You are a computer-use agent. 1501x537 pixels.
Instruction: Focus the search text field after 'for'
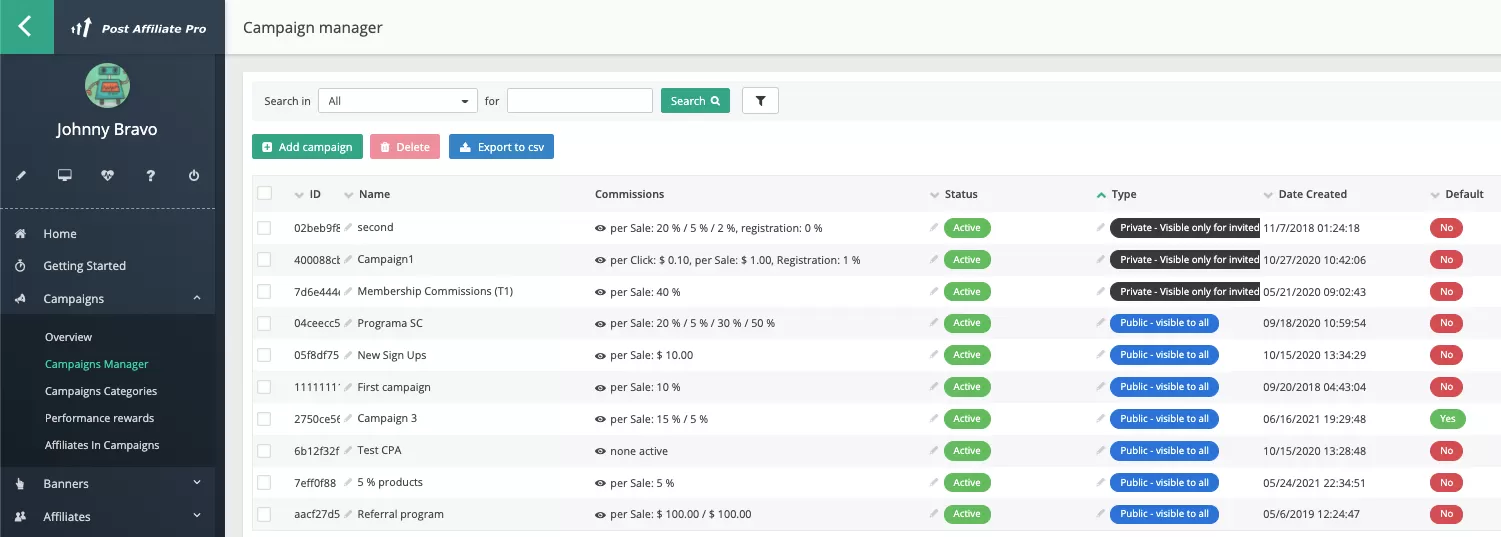[579, 101]
